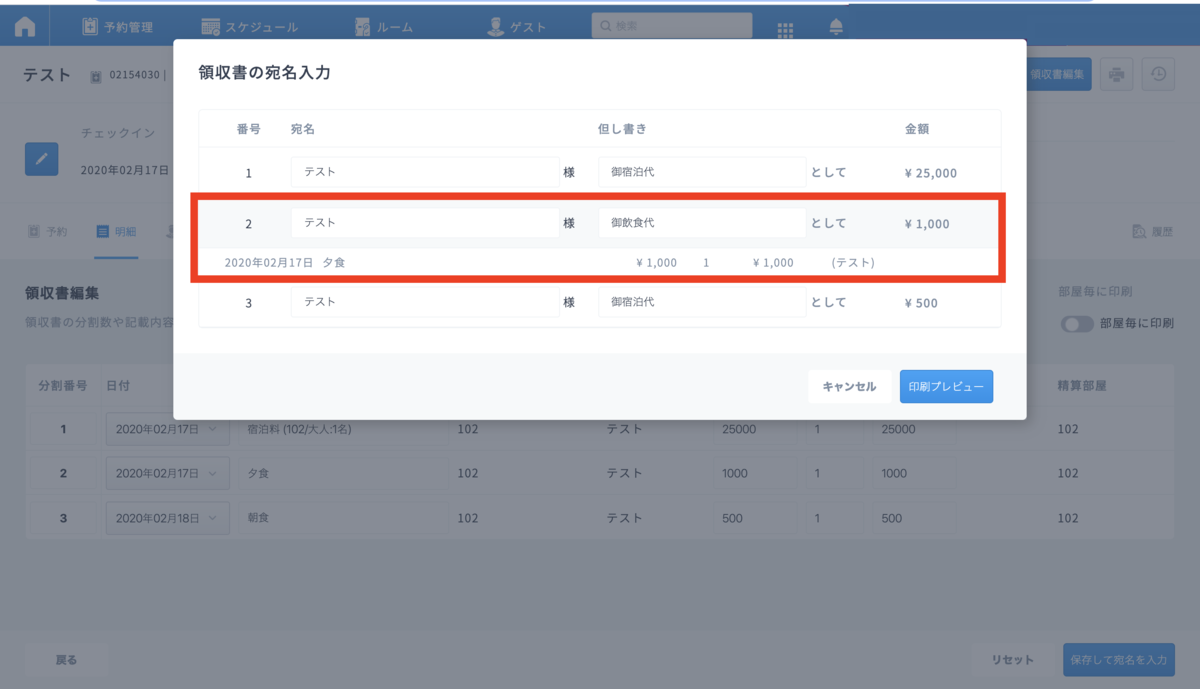Click the search box in top bar

671,26
